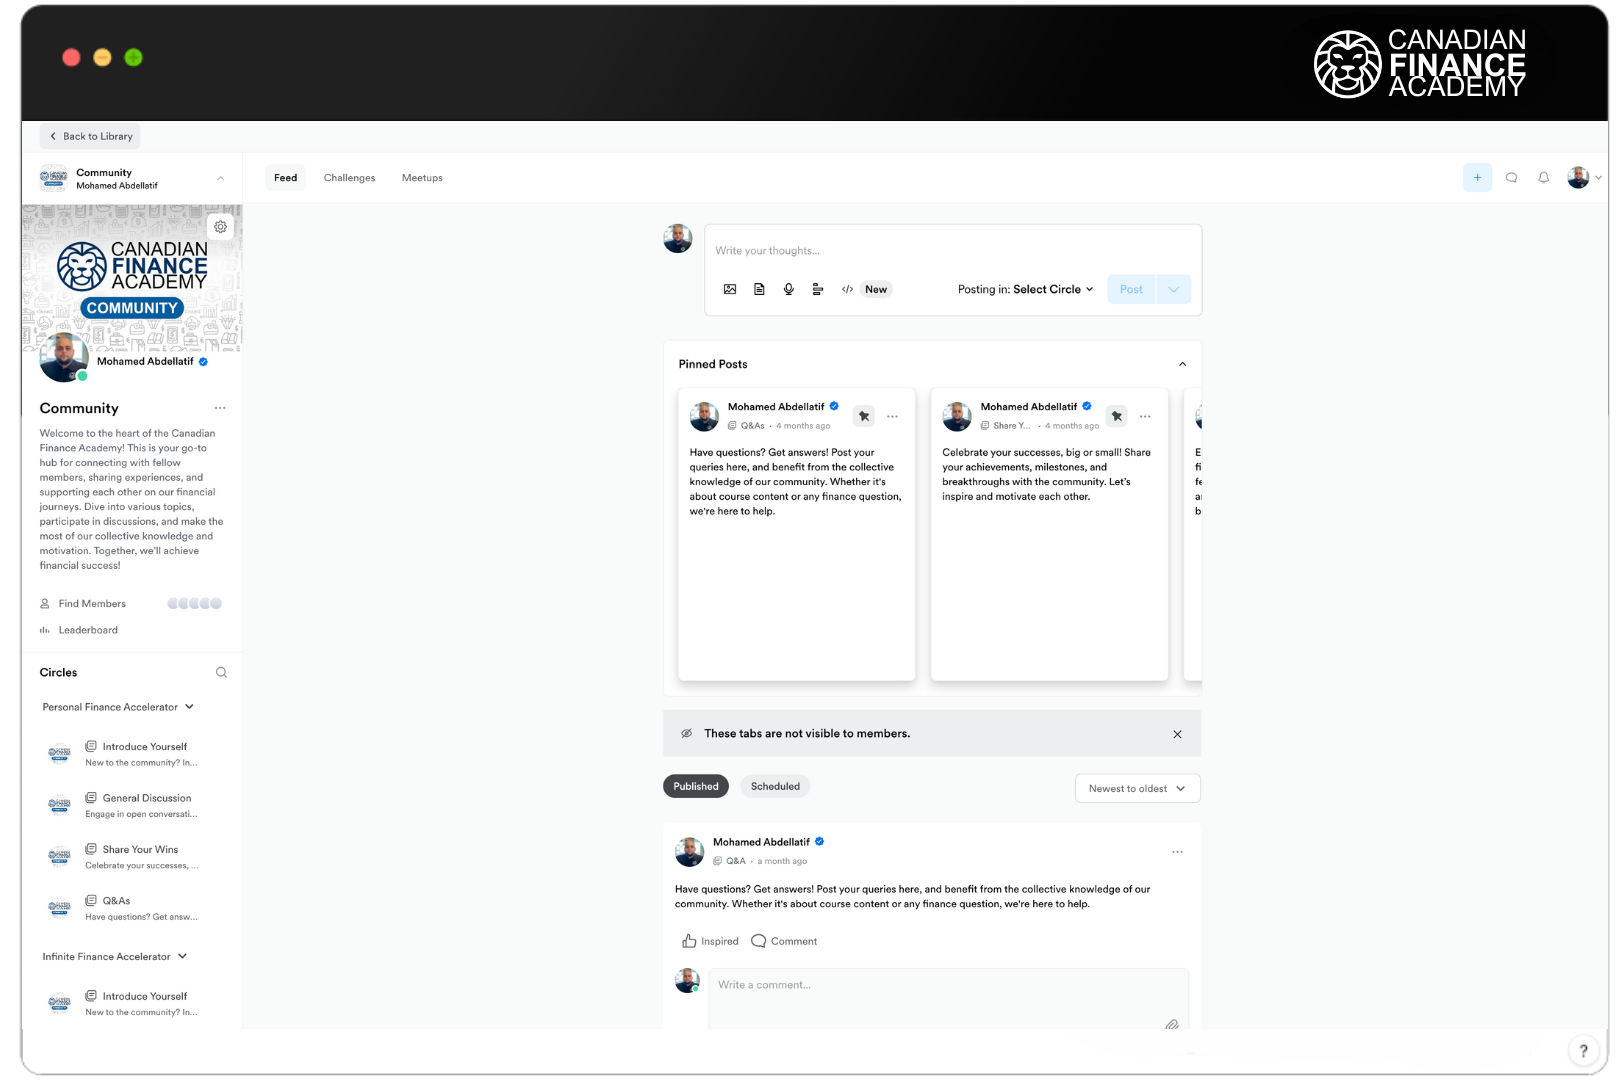Image resolution: width=1623 pixels, height=1080 pixels.
Task: Switch to the Meetups tab
Action: click(422, 178)
